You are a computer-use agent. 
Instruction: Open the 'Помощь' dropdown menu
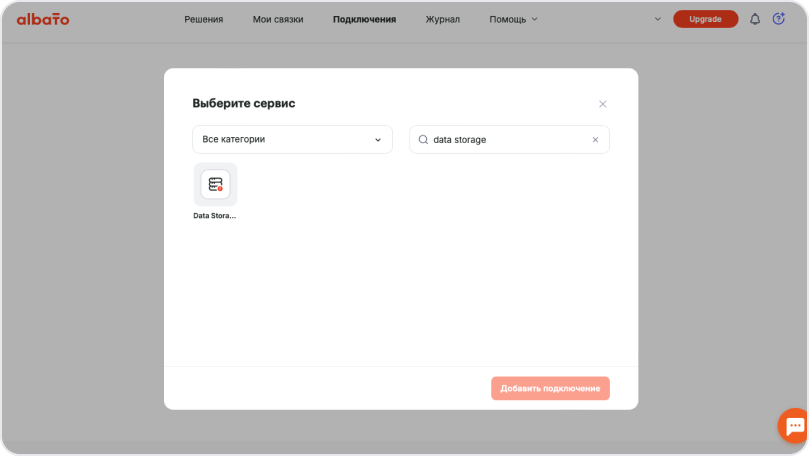[x=513, y=19]
